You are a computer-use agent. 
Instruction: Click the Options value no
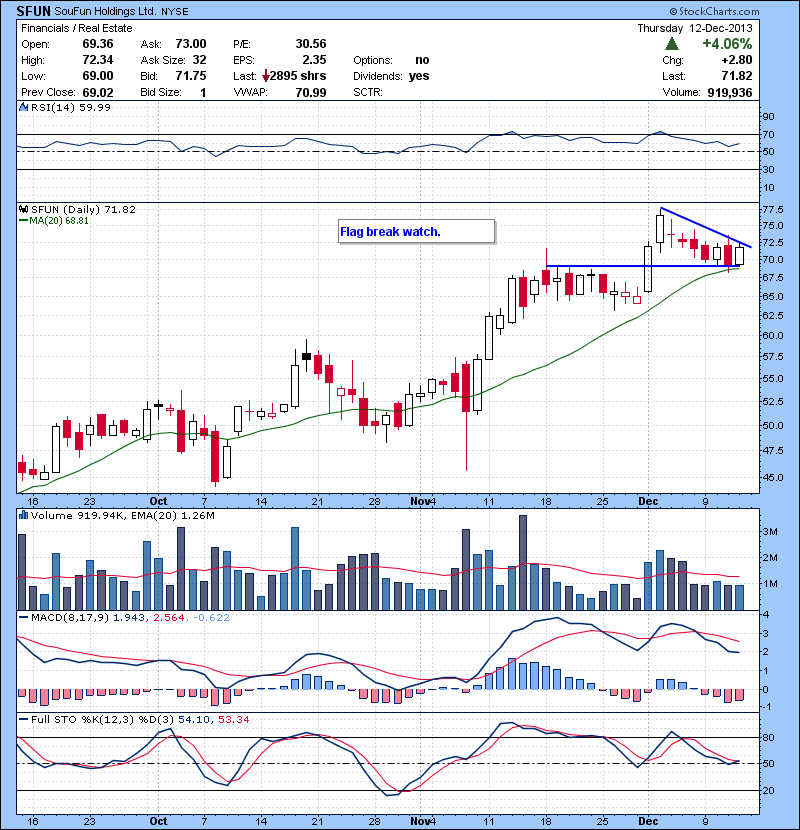pyautogui.click(x=422, y=60)
